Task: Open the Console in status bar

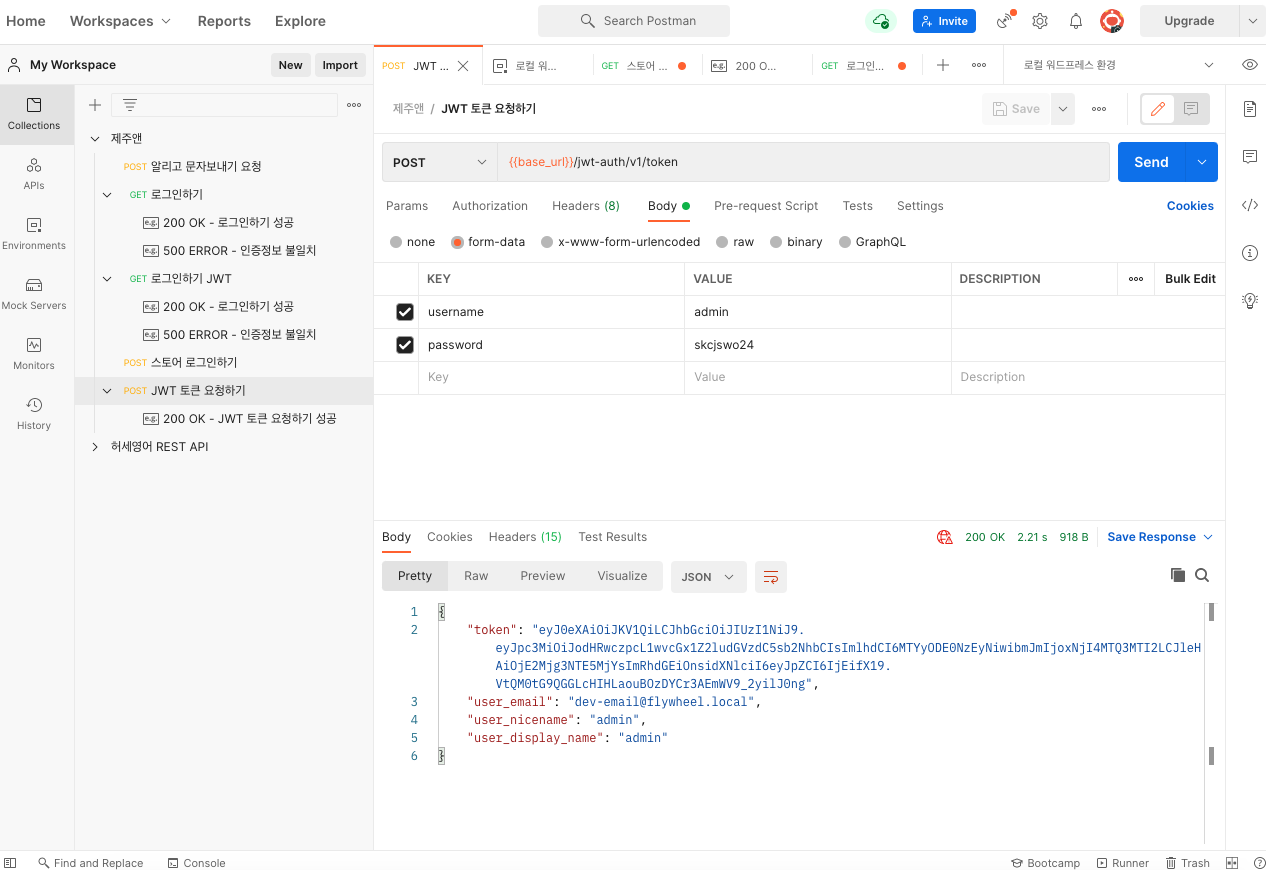Action: (196, 863)
